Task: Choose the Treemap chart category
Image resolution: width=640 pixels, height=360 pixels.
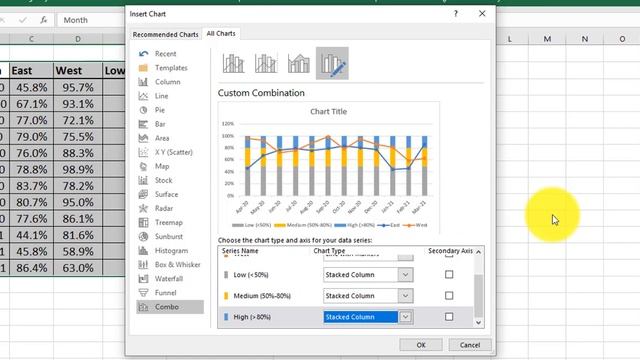Action: pyautogui.click(x=170, y=222)
